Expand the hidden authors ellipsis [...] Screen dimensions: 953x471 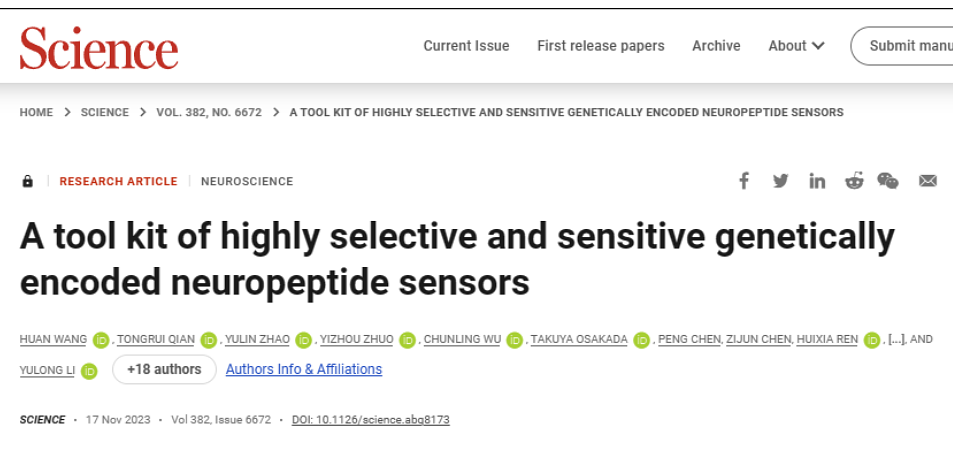coord(896,340)
